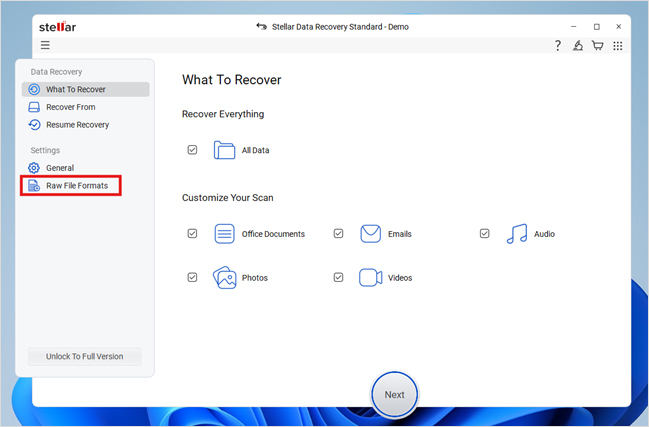Click the Office Documents label
The width and height of the screenshot is (649, 427).
tap(273, 234)
